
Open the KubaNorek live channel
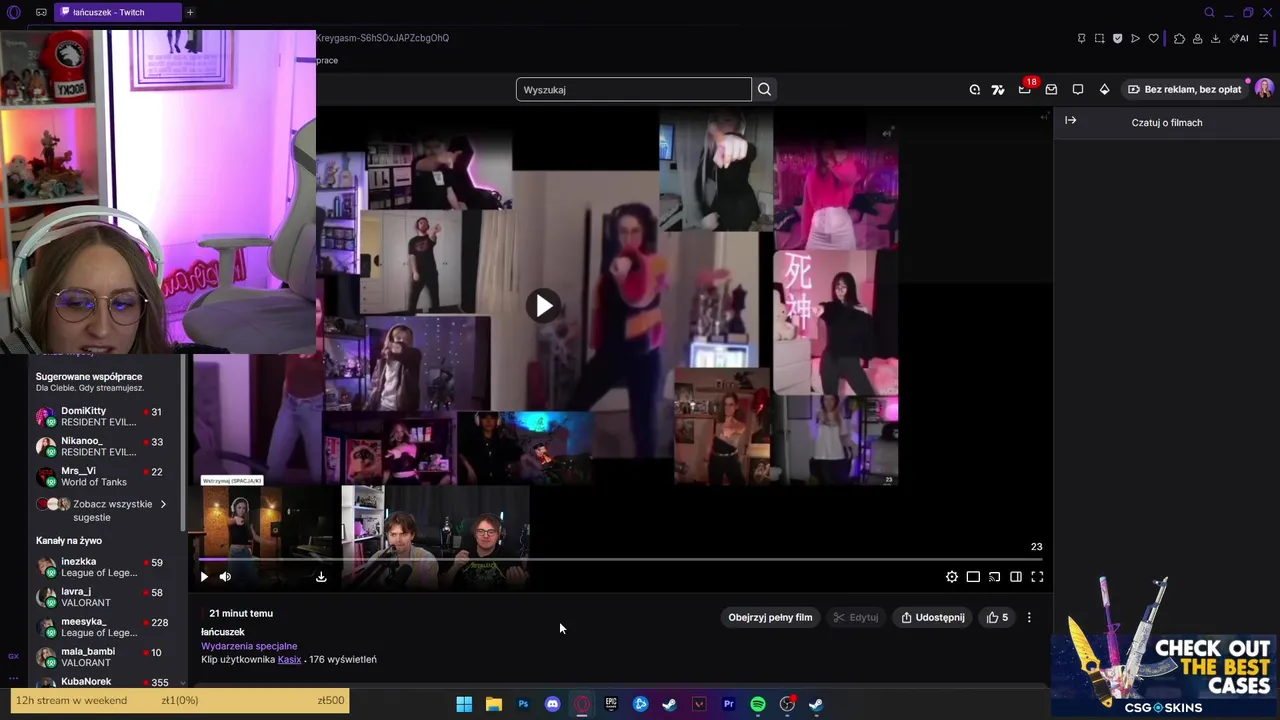pyautogui.click(x=105, y=682)
